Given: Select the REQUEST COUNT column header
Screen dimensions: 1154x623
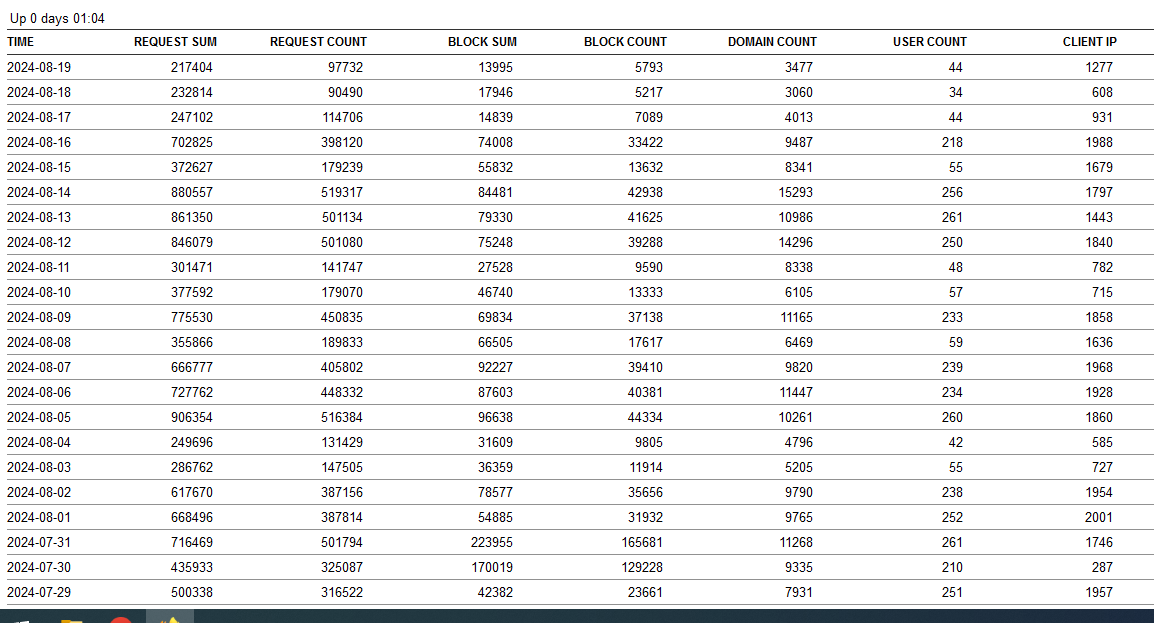Looking at the screenshot, I should tap(318, 42).
